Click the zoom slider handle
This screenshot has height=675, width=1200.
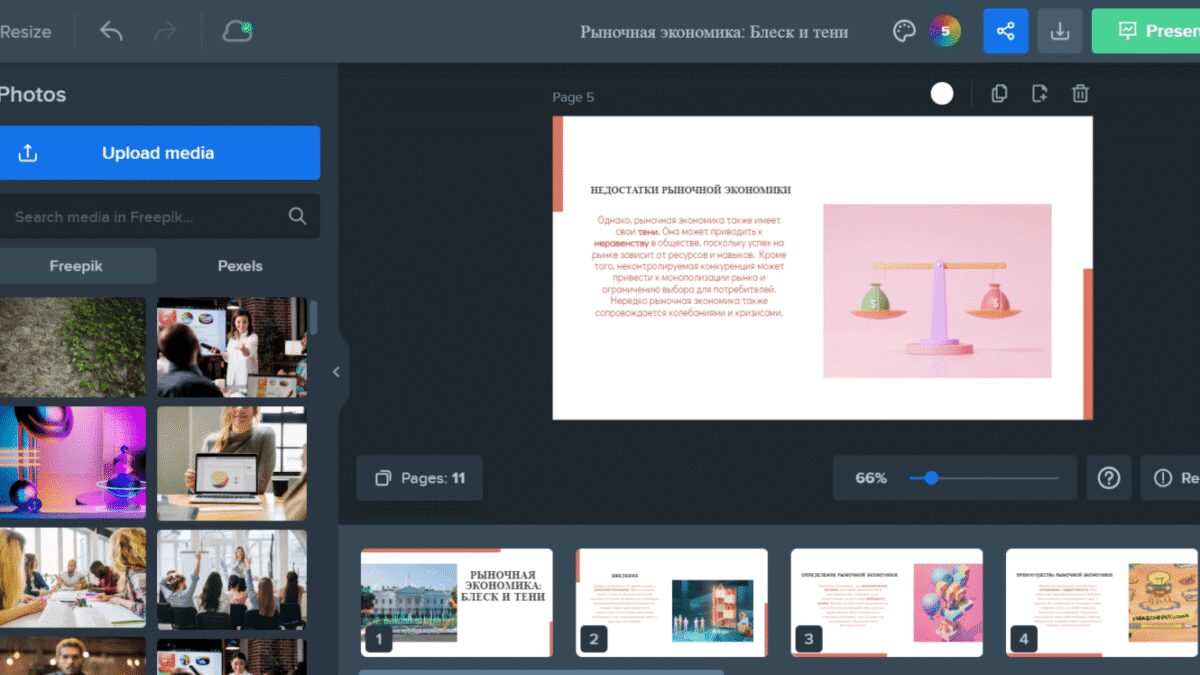(931, 478)
